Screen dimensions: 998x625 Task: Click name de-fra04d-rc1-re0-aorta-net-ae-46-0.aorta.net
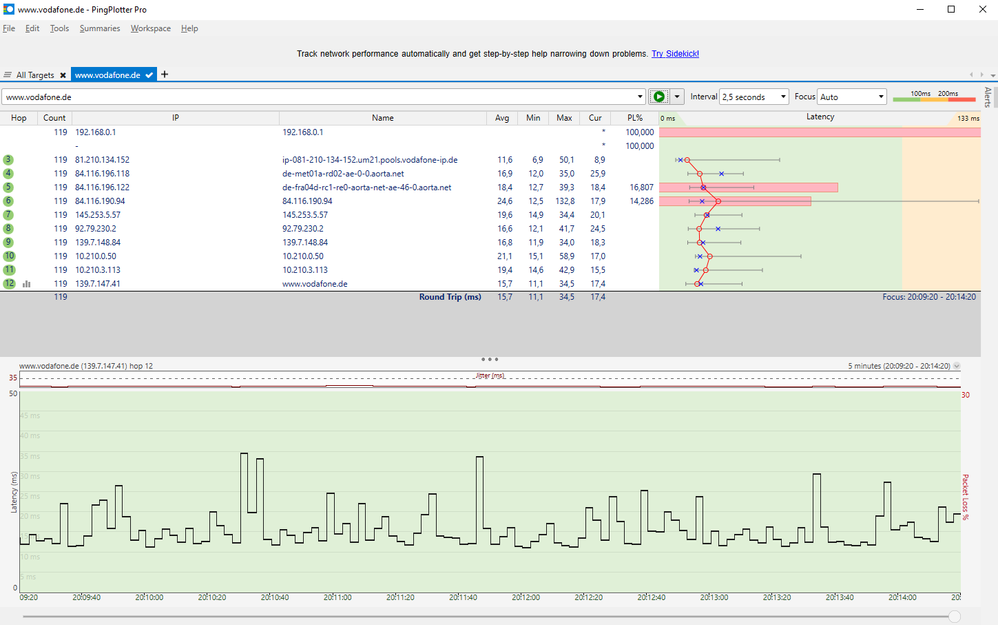pos(367,187)
